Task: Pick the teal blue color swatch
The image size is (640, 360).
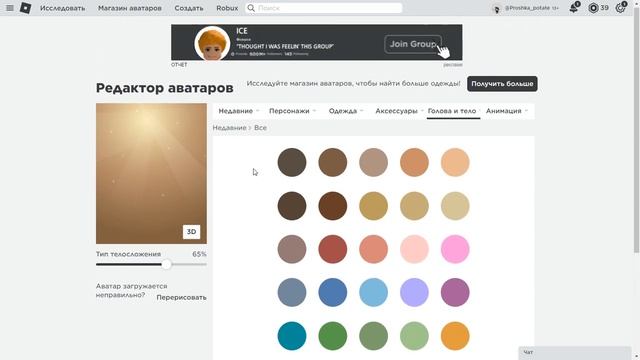Action: tap(292, 336)
